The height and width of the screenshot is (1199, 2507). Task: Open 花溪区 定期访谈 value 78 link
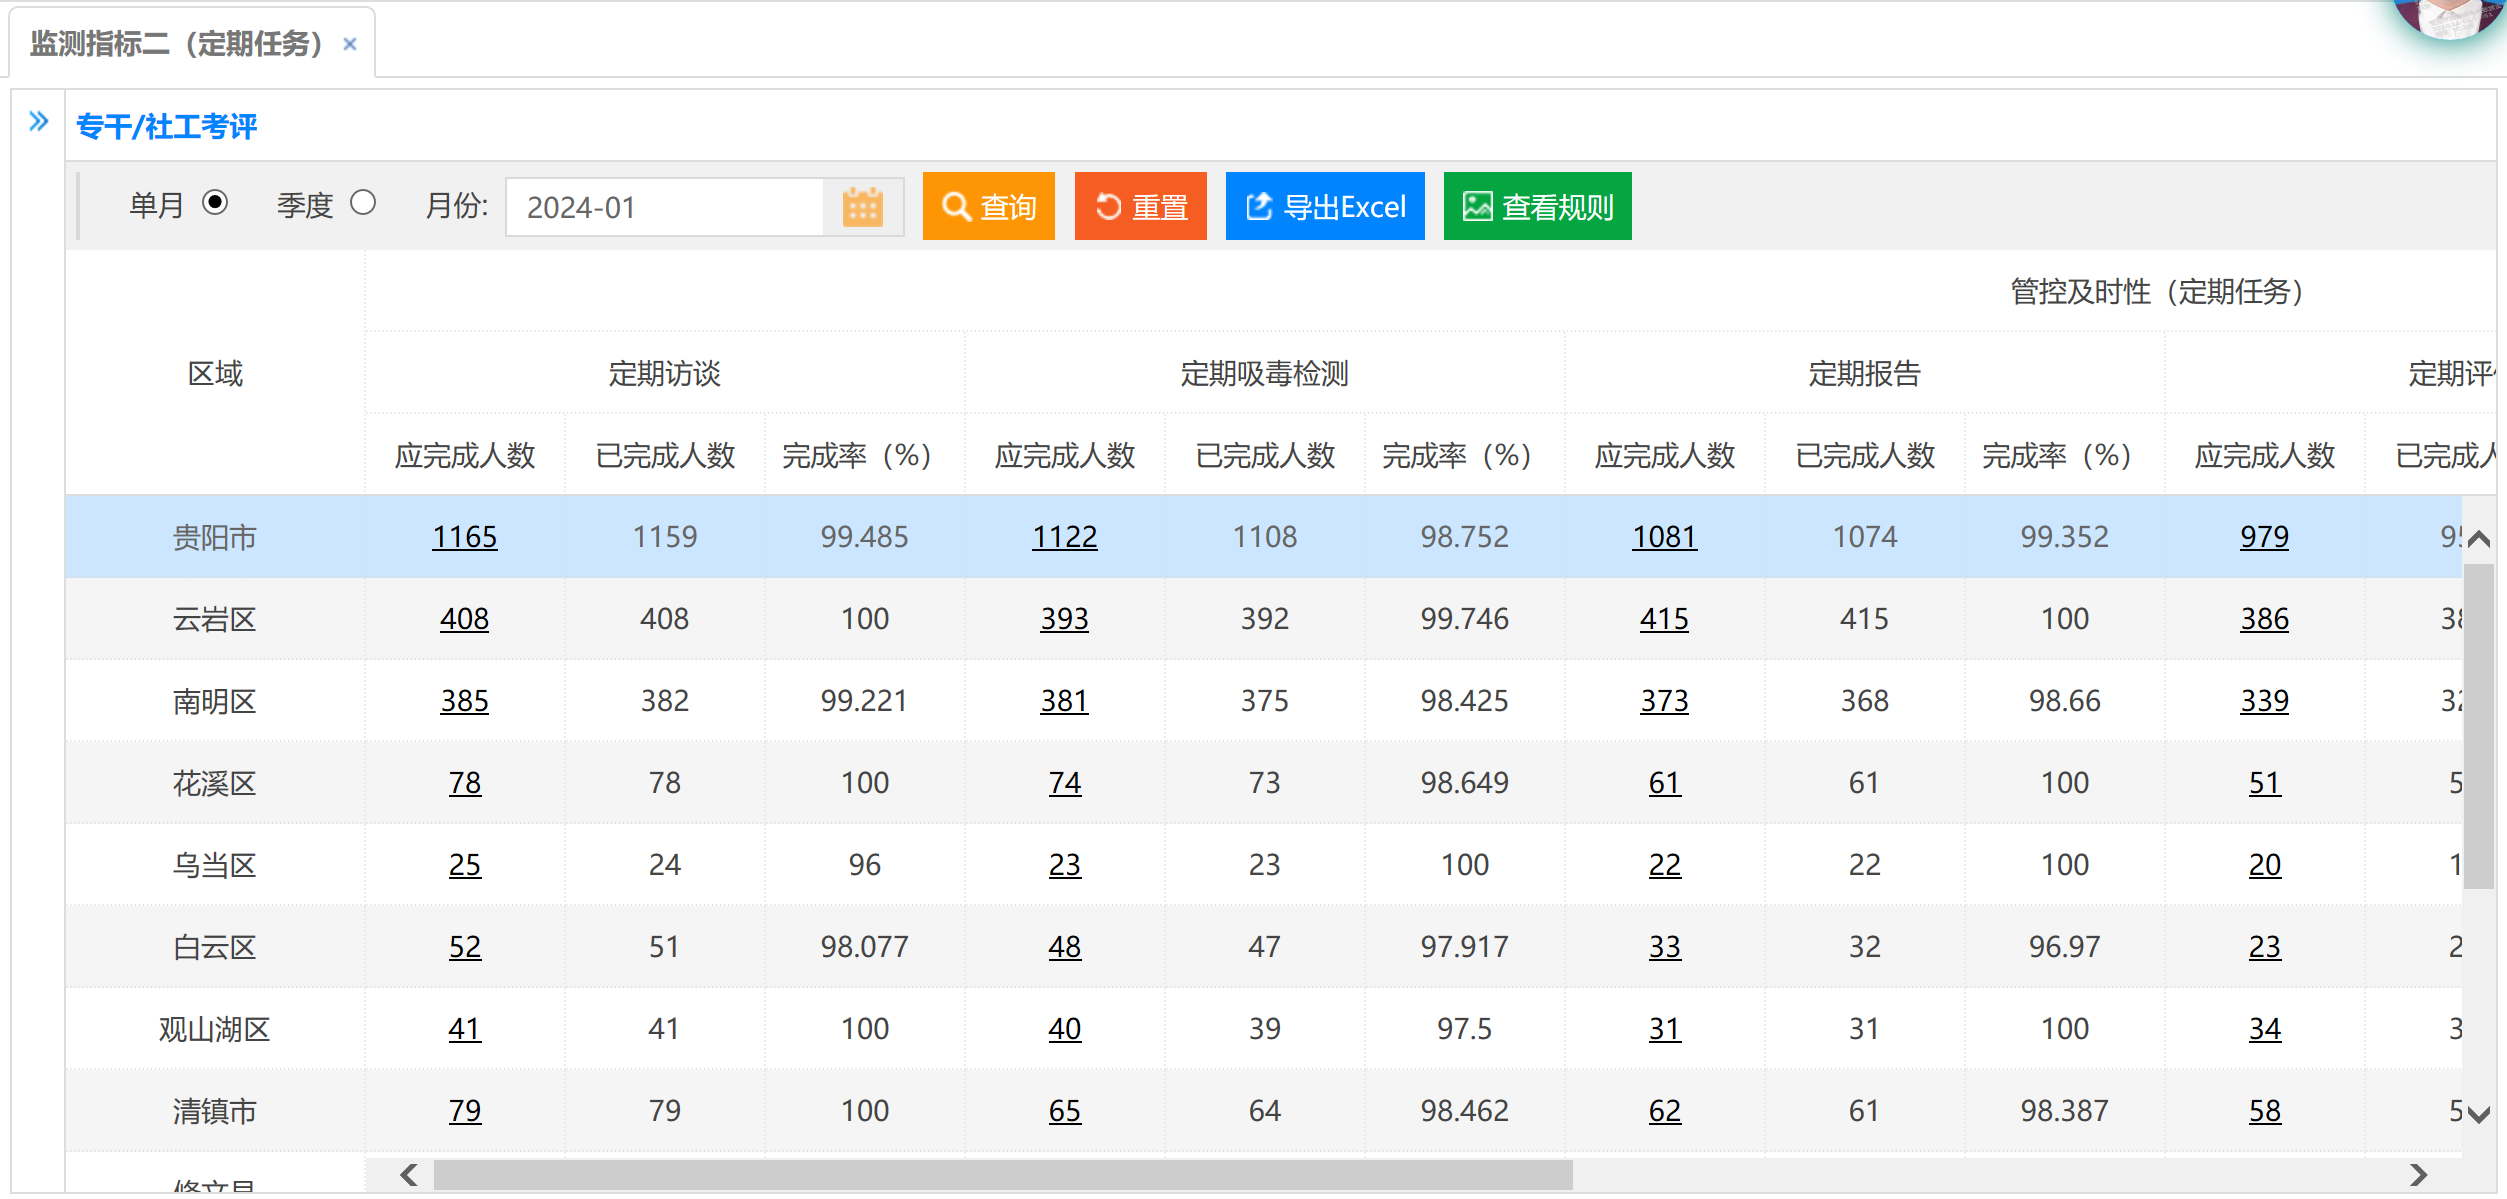tap(465, 783)
